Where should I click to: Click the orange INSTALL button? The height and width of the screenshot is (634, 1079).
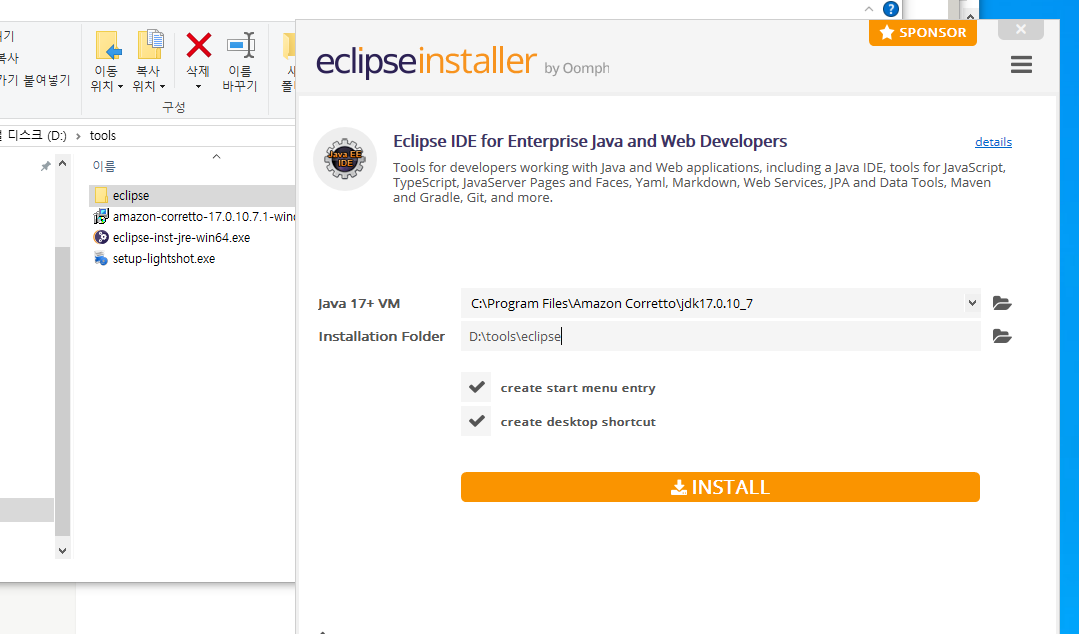coord(720,487)
